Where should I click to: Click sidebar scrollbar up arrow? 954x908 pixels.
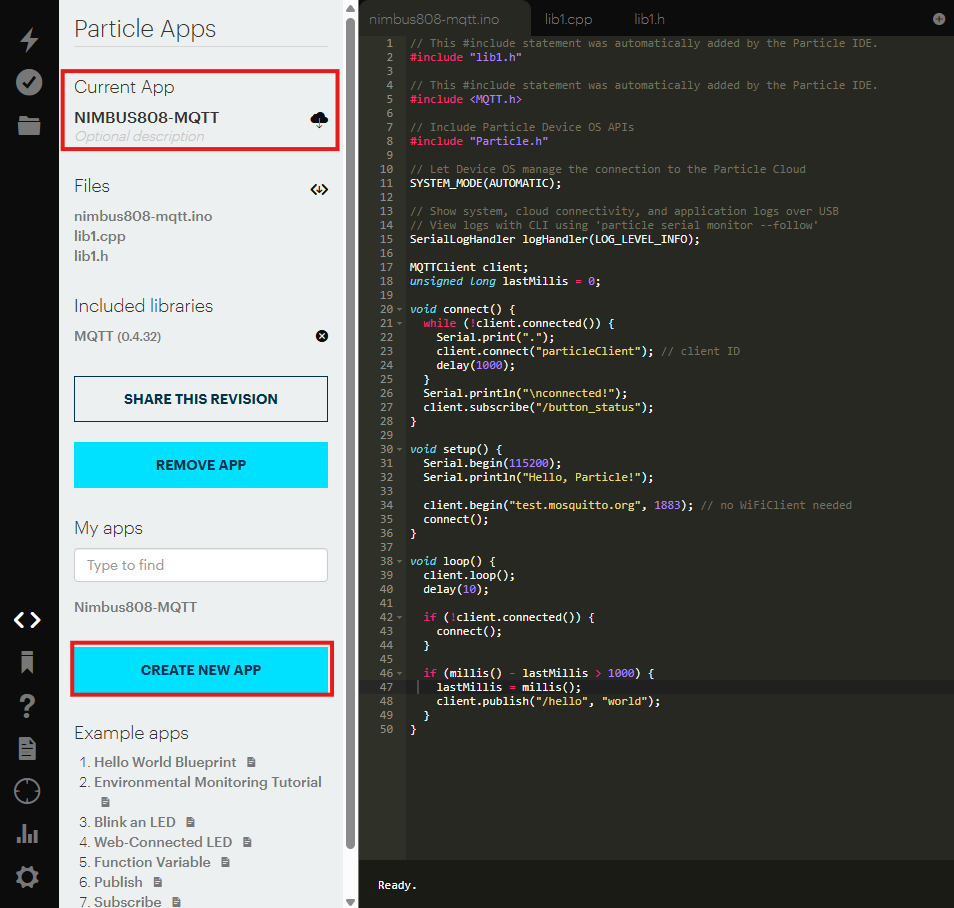point(350,8)
